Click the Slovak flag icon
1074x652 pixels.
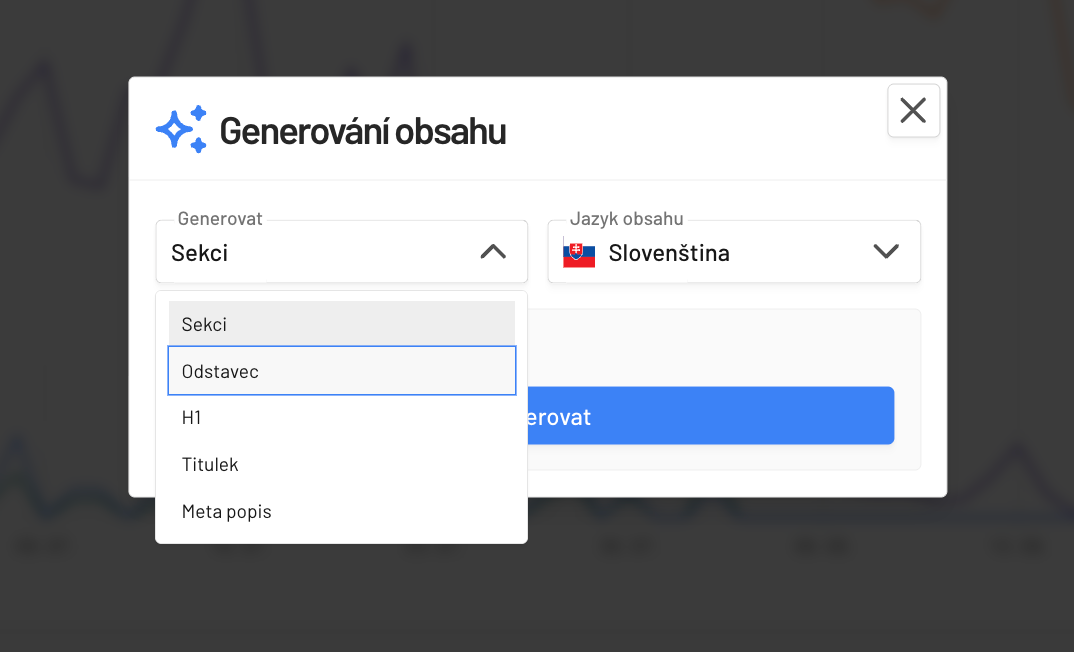(x=579, y=253)
